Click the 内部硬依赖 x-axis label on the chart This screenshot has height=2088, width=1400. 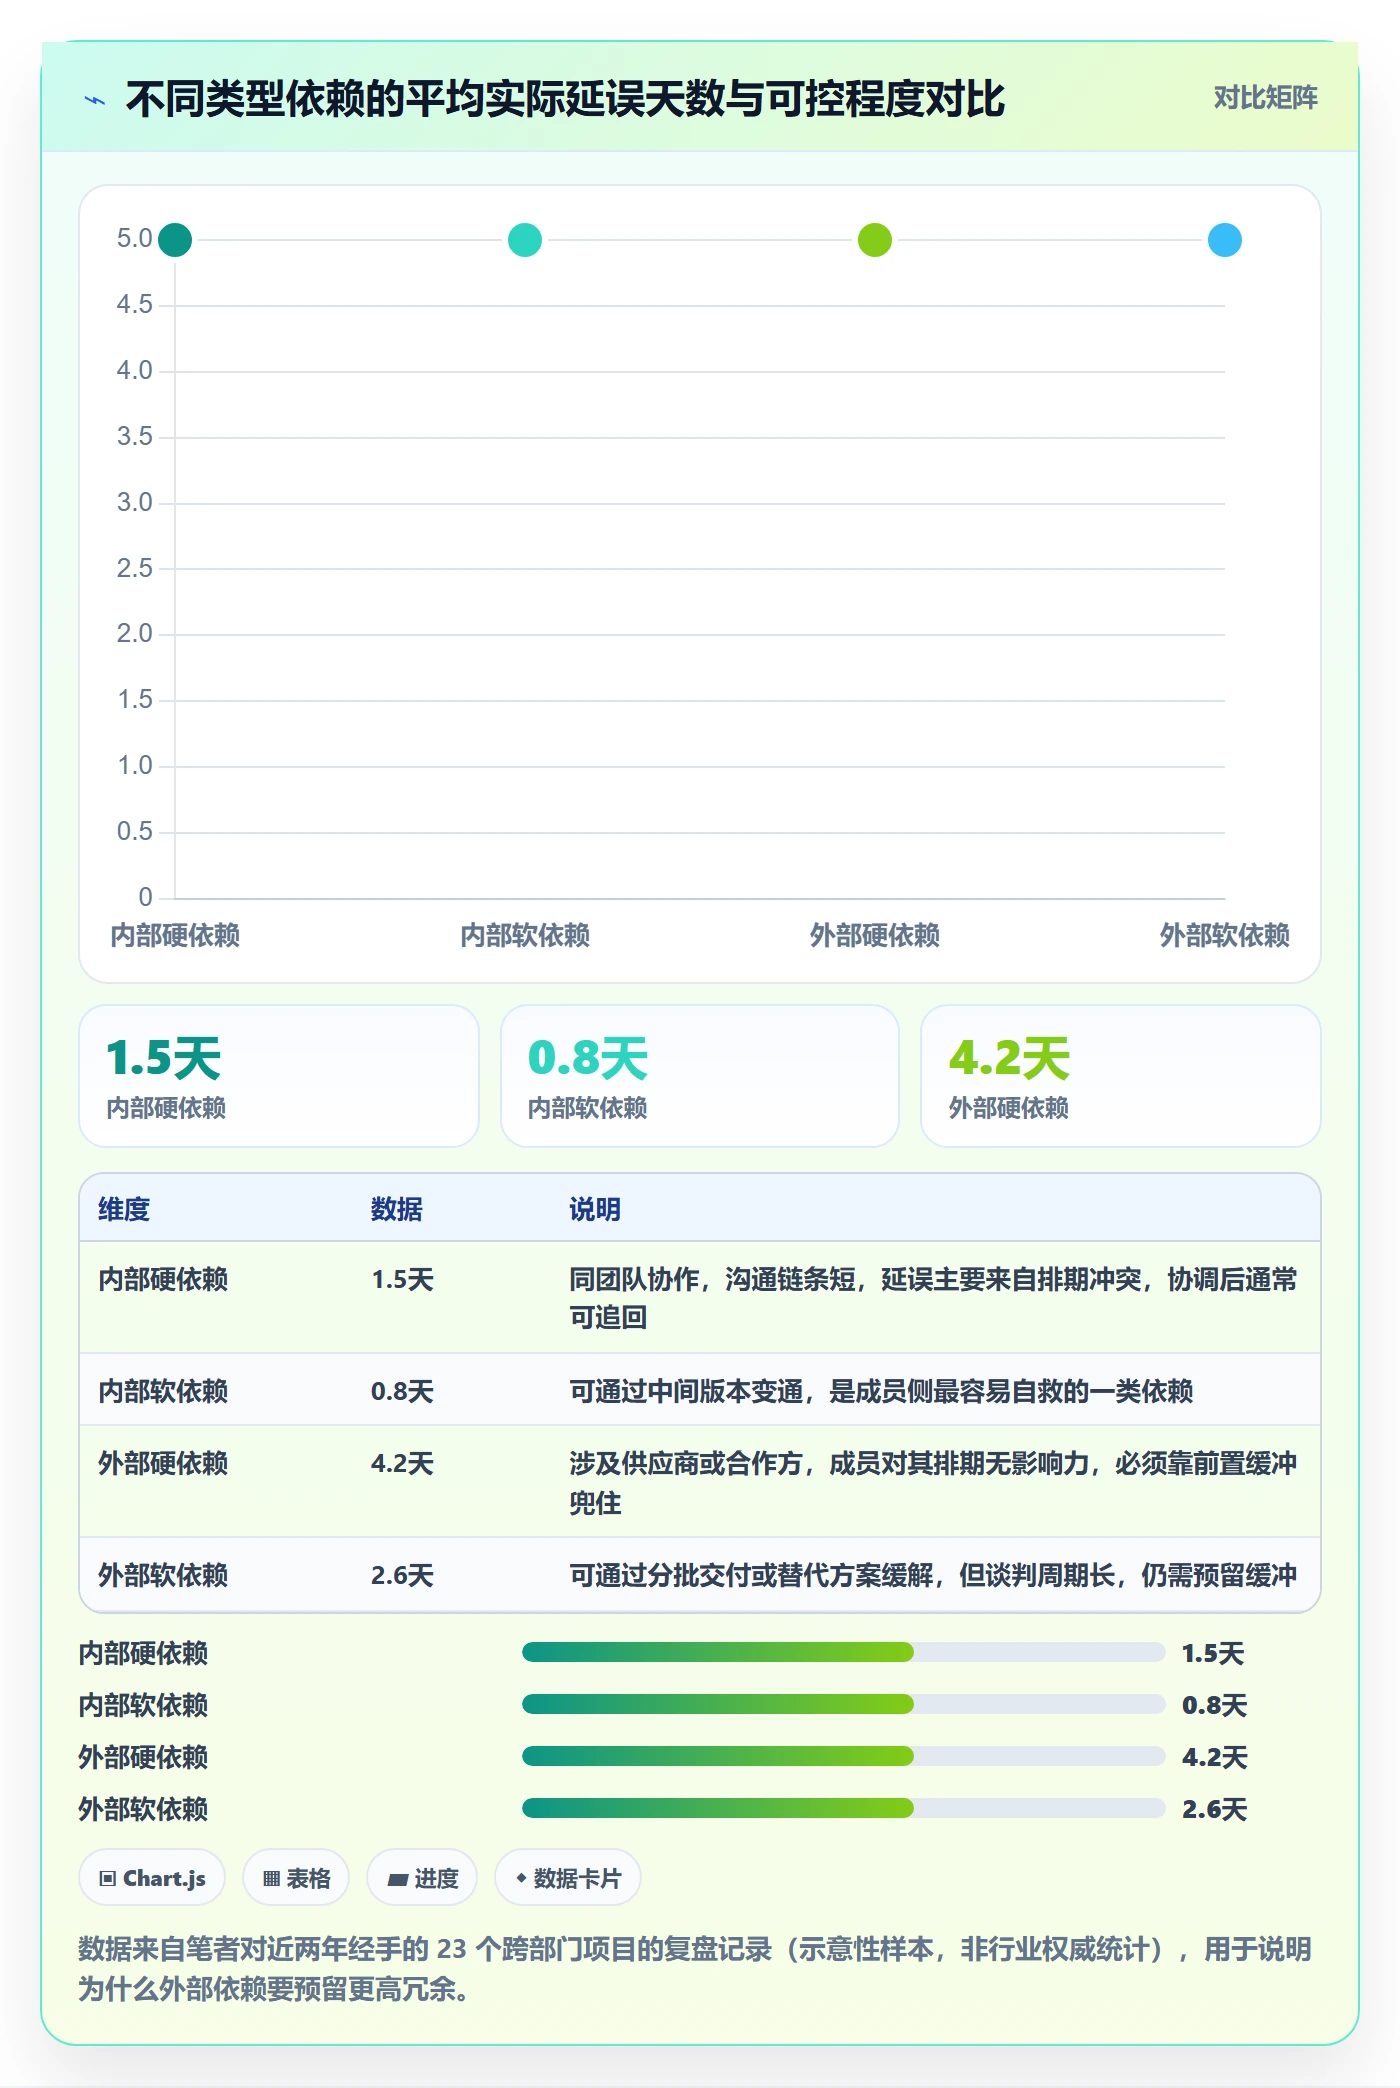click(x=175, y=935)
